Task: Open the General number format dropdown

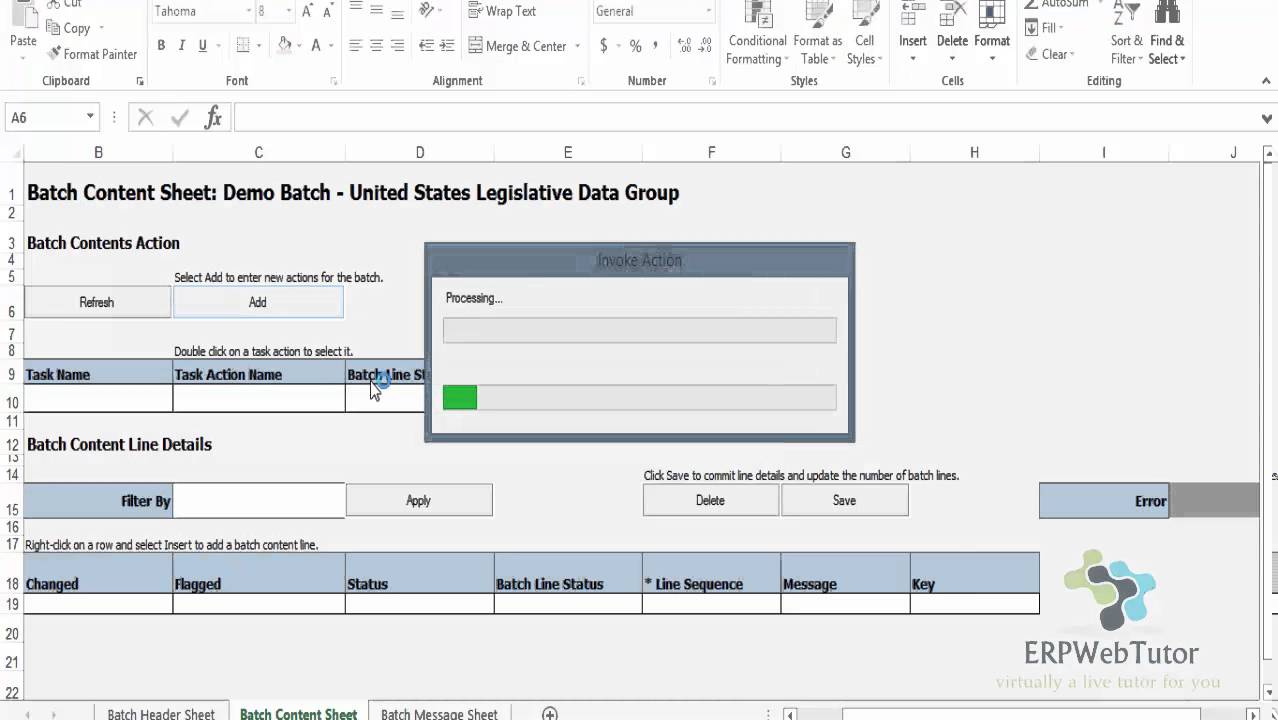Action: [x=708, y=11]
